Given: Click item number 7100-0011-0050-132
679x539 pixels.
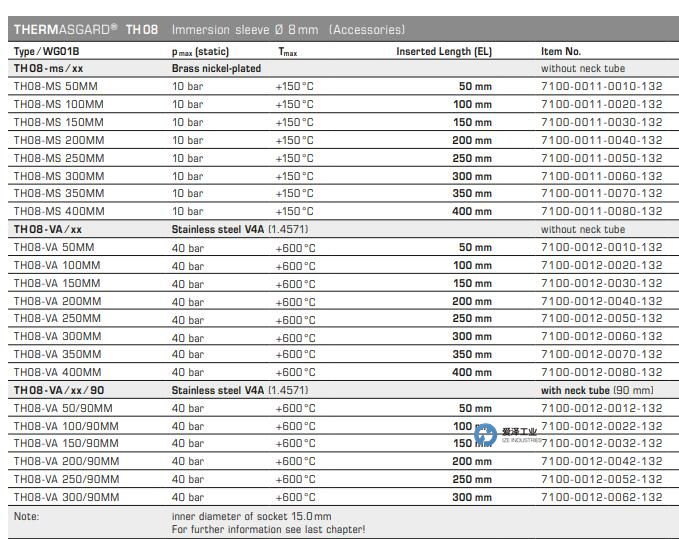Looking at the screenshot, I should [x=601, y=158].
